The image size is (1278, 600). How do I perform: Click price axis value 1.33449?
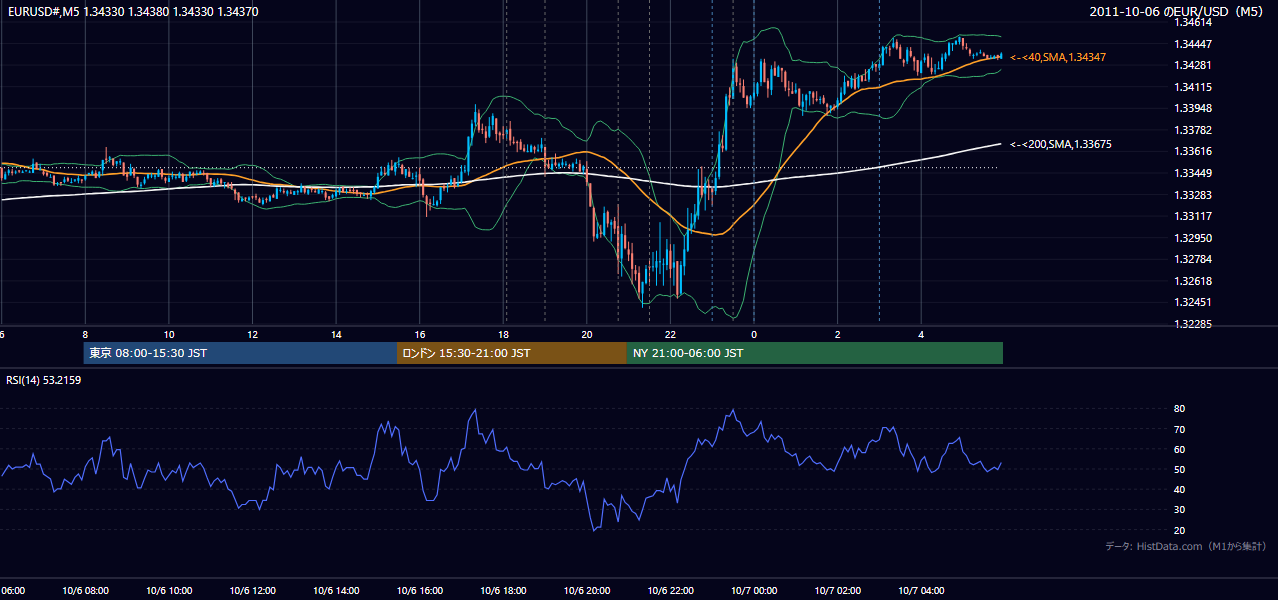click(x=1193, y=173)
